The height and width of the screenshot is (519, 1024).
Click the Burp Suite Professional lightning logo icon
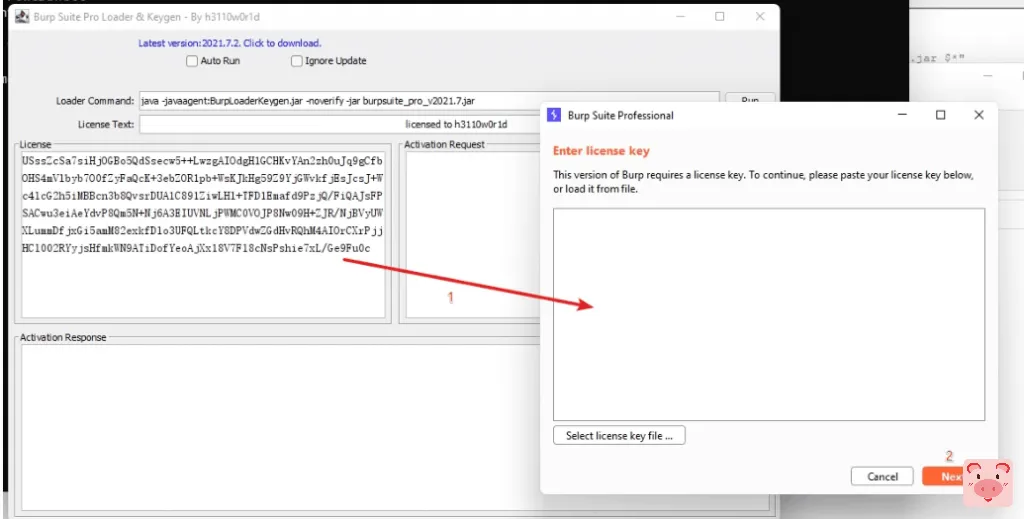(x=554, y=115)
